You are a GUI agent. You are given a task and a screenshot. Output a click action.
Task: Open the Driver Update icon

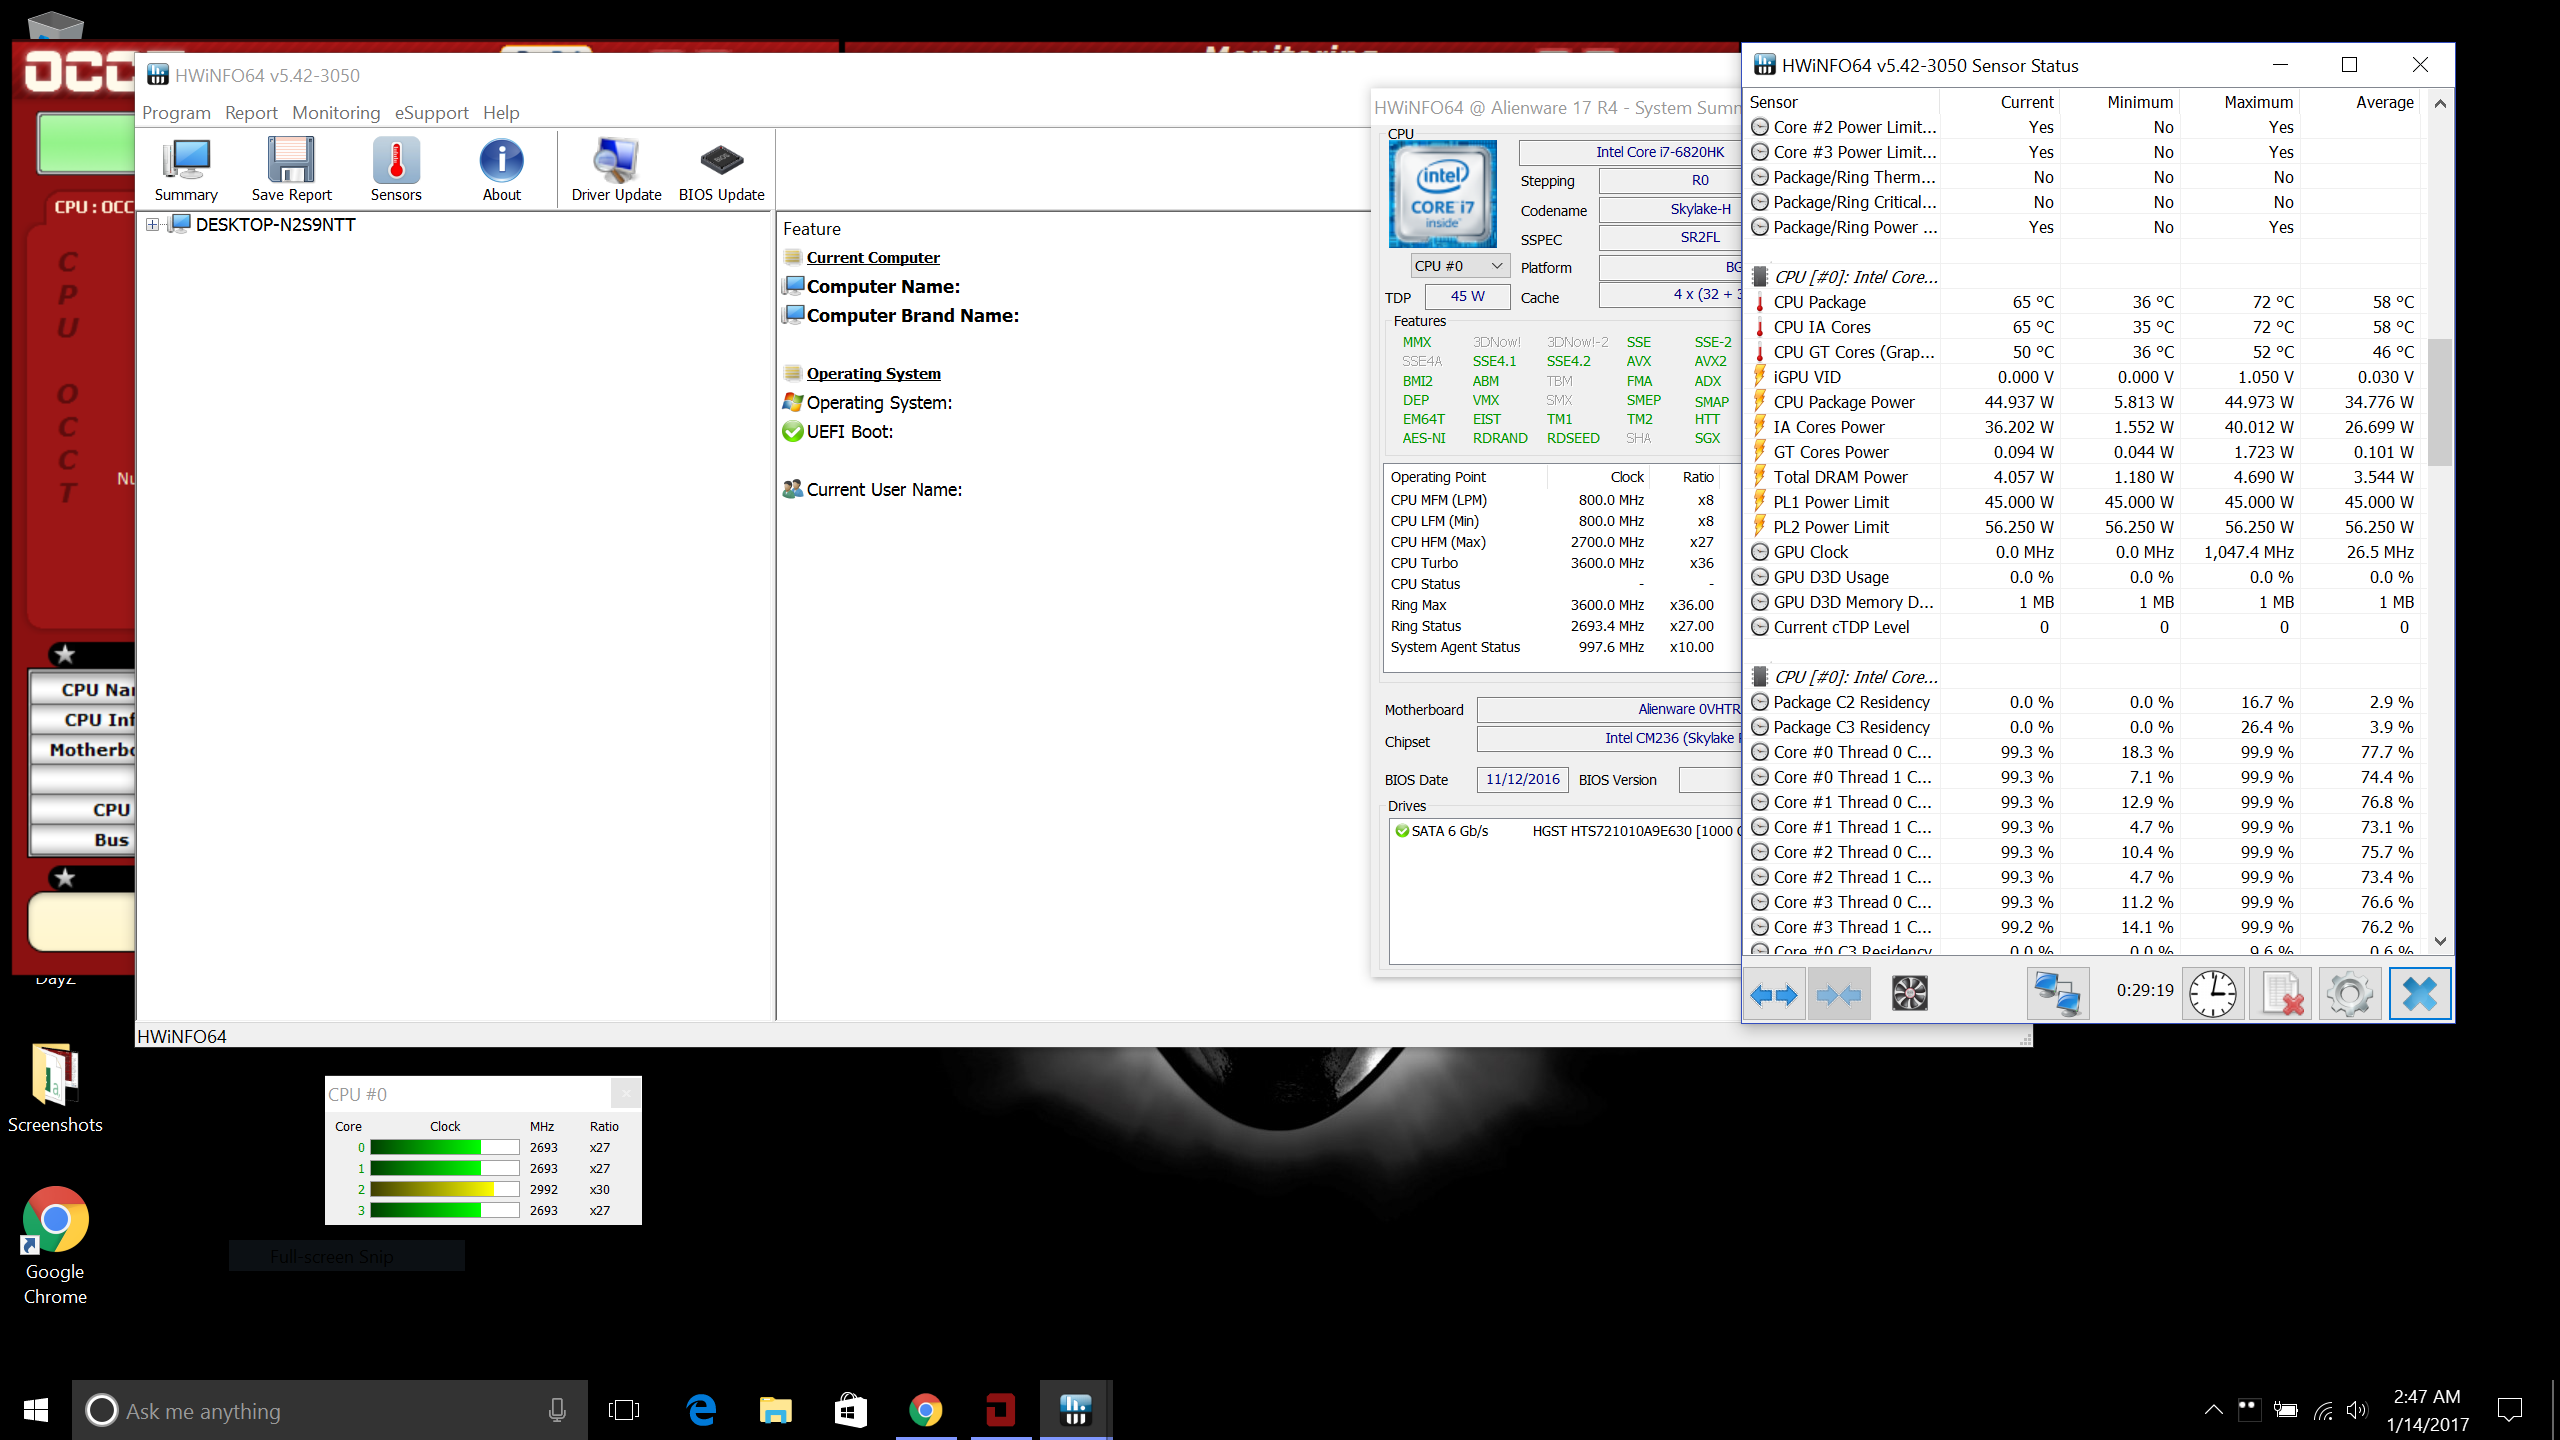616,169
